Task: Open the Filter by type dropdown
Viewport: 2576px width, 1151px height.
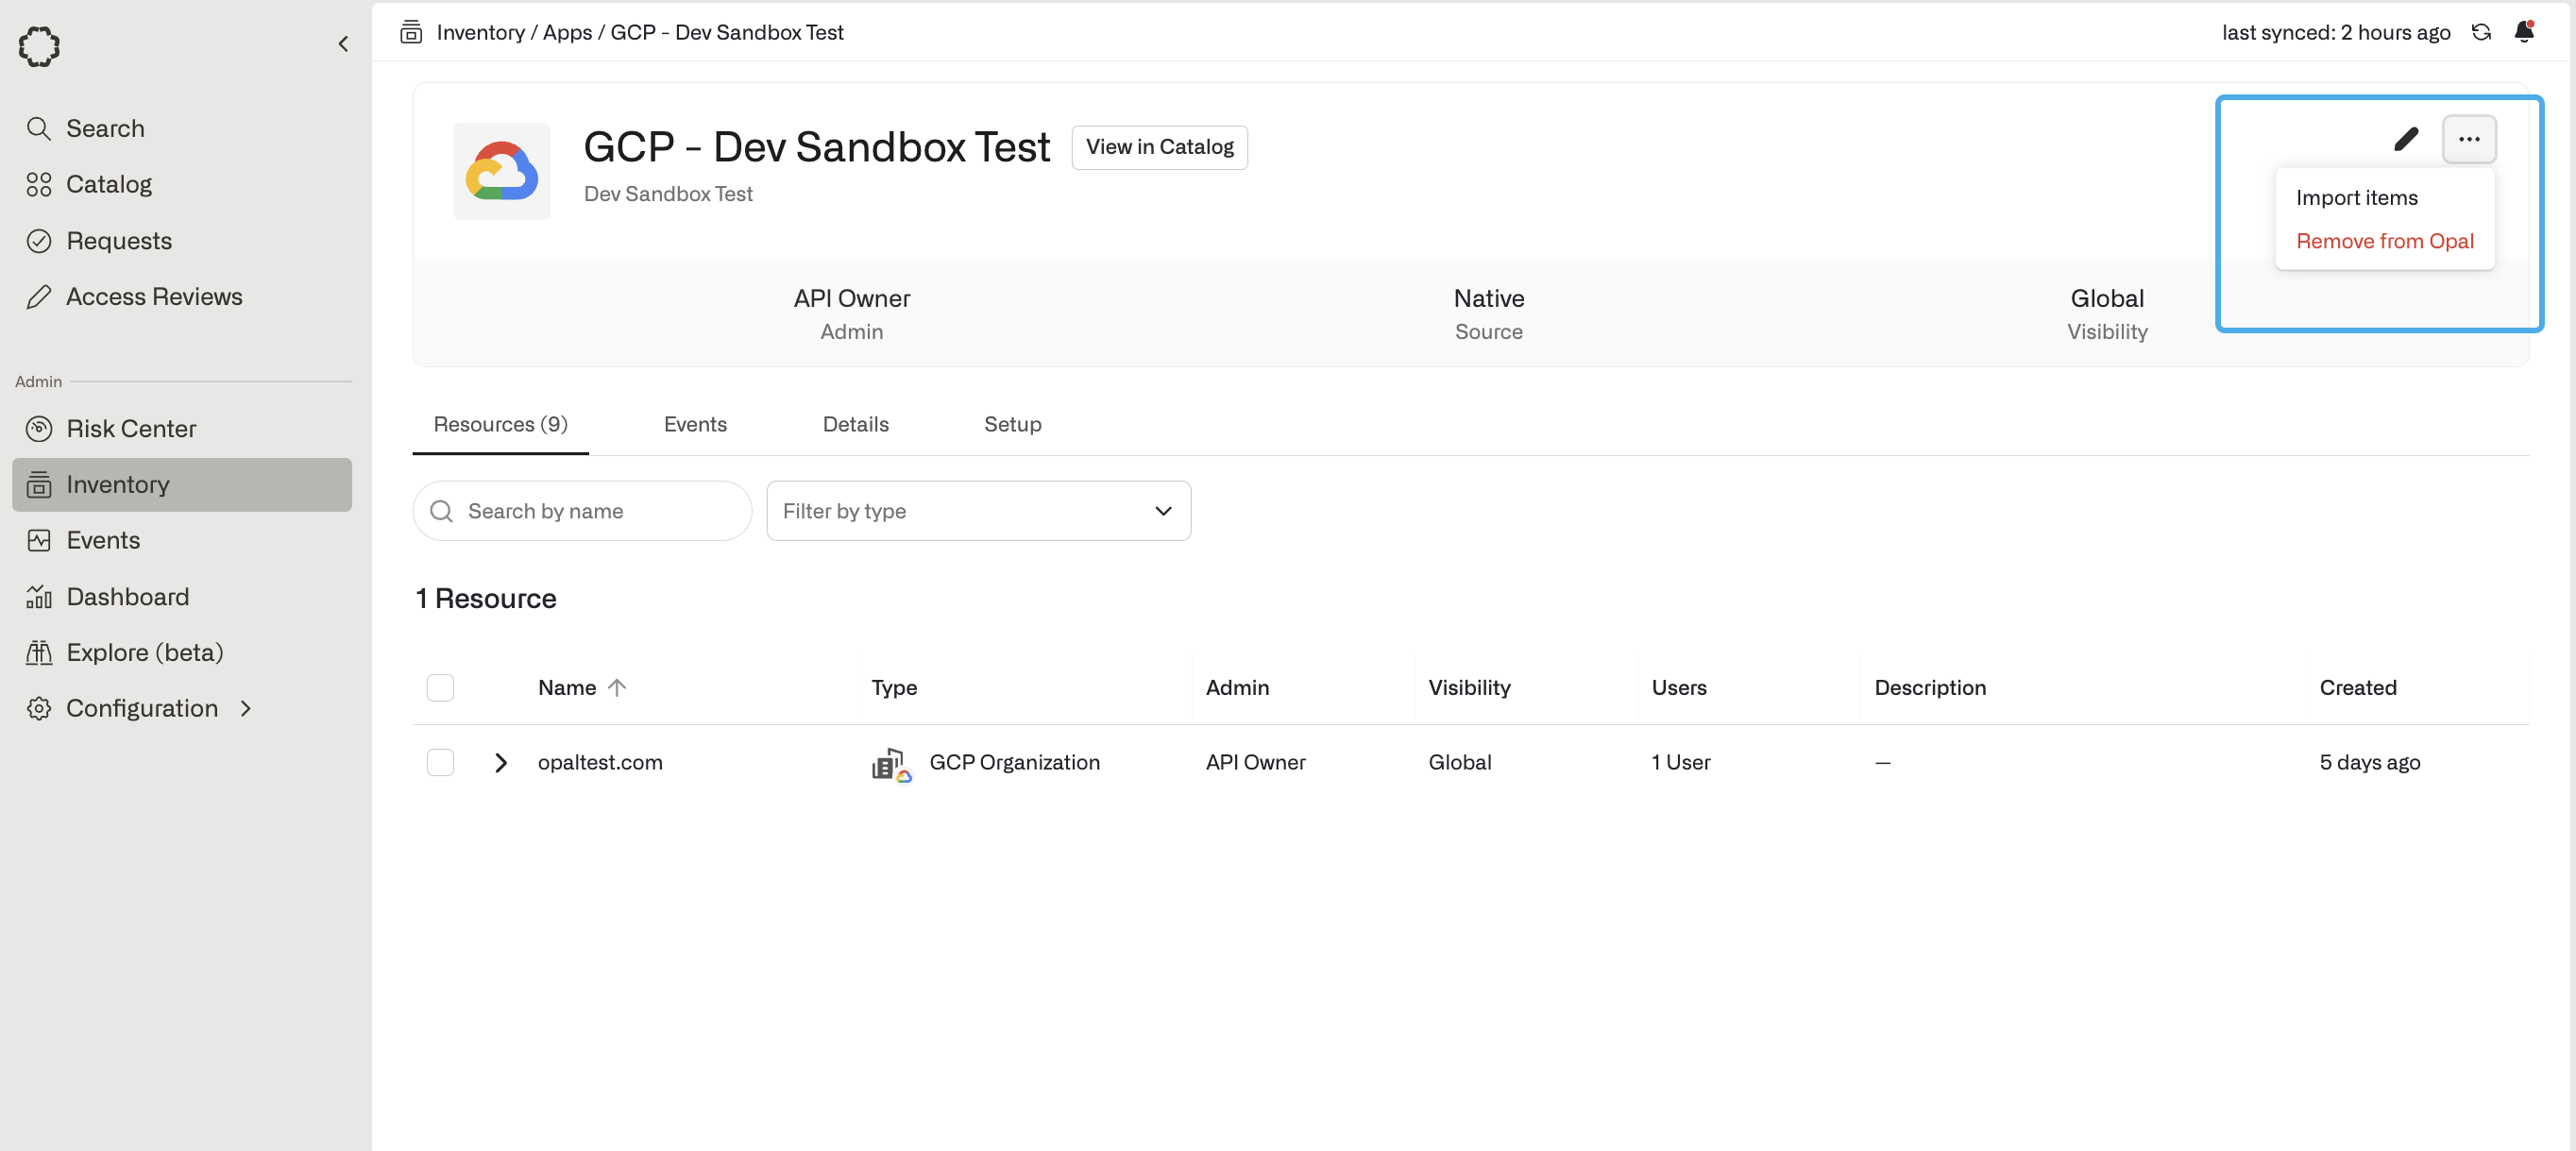Action: coord(977,511)
